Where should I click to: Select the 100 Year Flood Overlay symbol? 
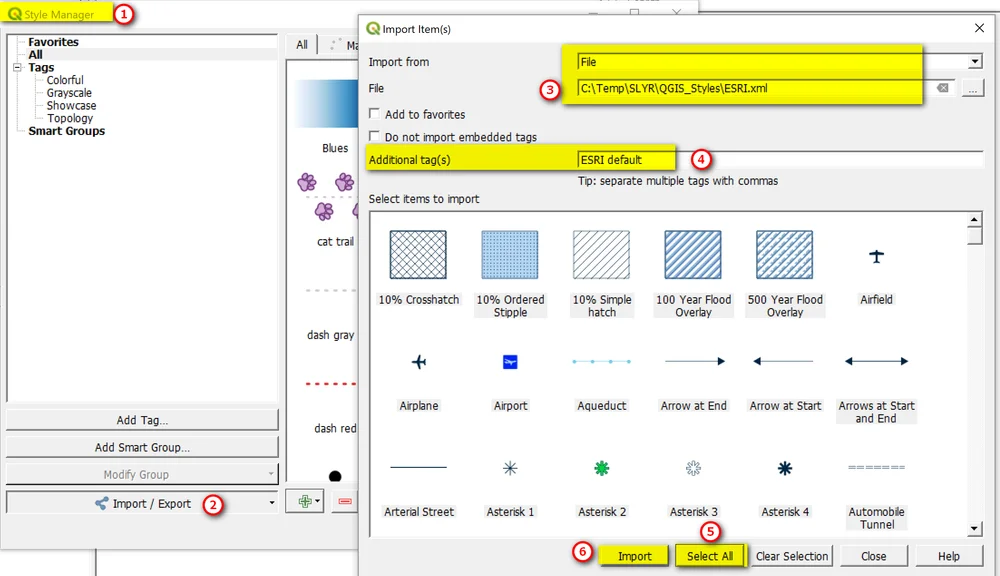pos(693,255)
